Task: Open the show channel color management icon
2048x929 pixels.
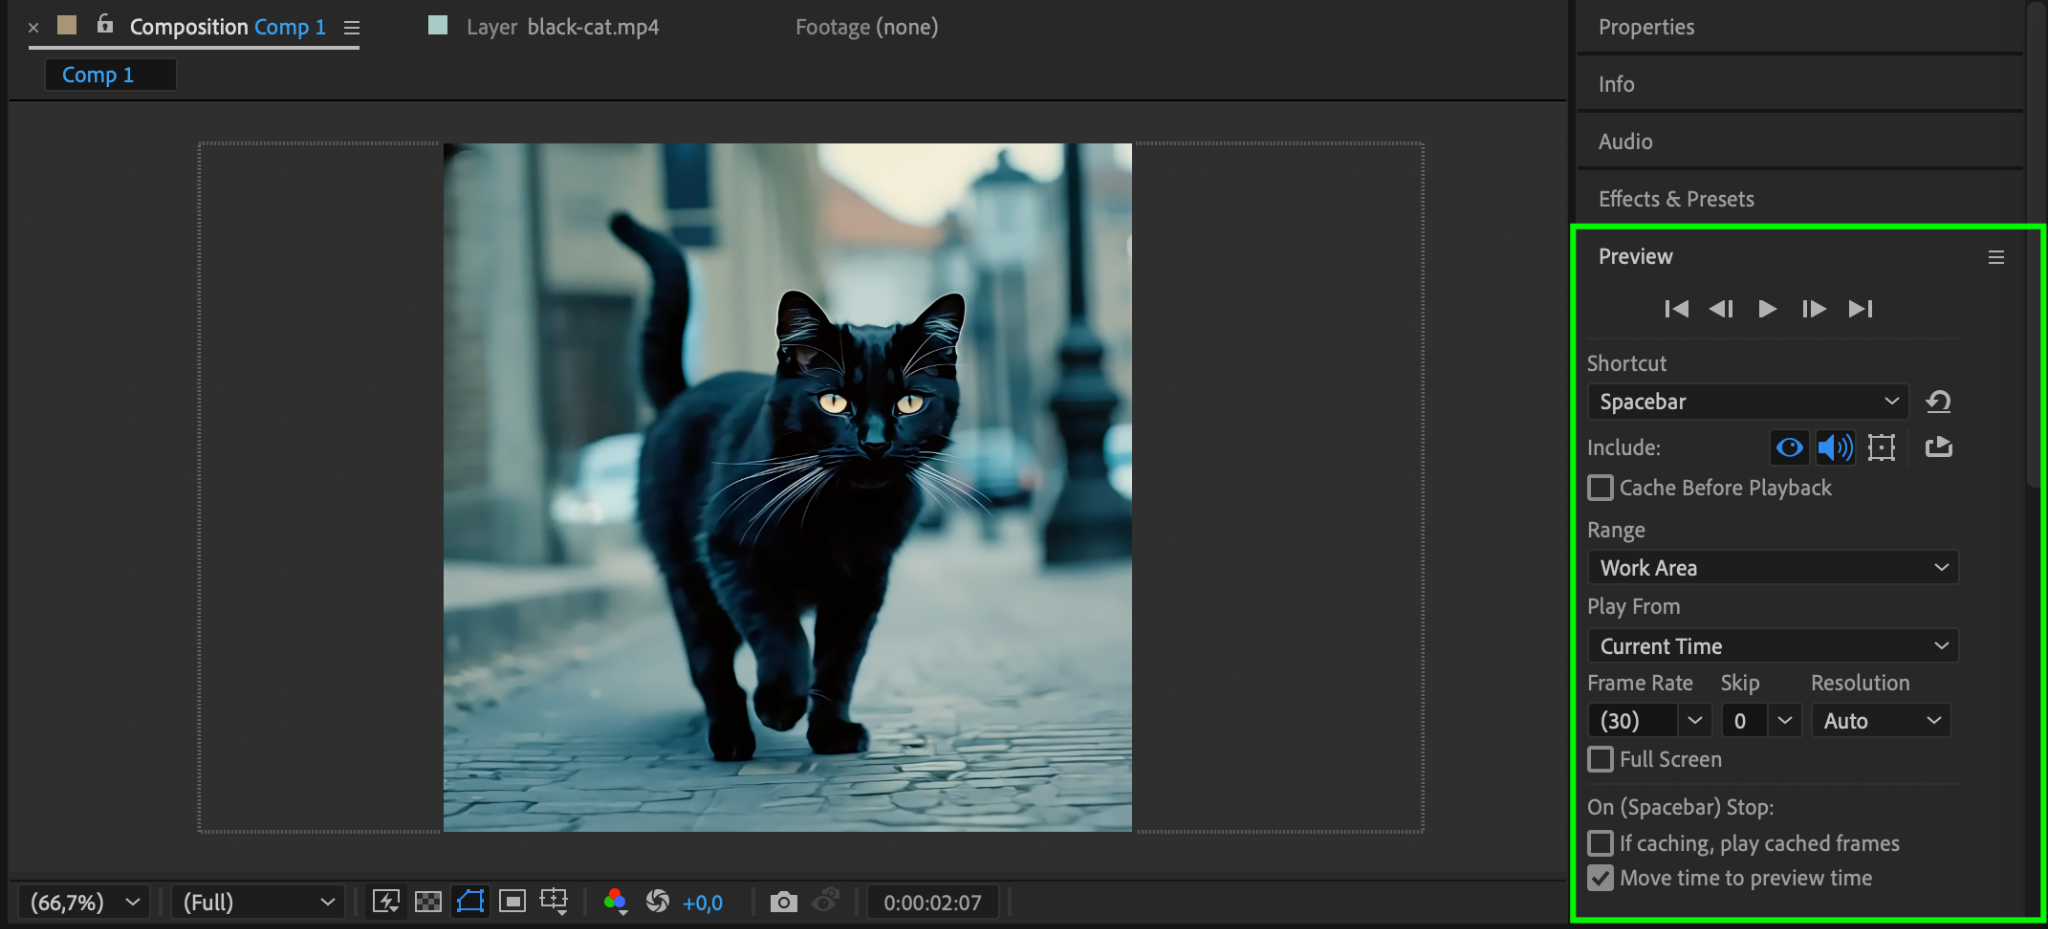Action: coord(615,902)
